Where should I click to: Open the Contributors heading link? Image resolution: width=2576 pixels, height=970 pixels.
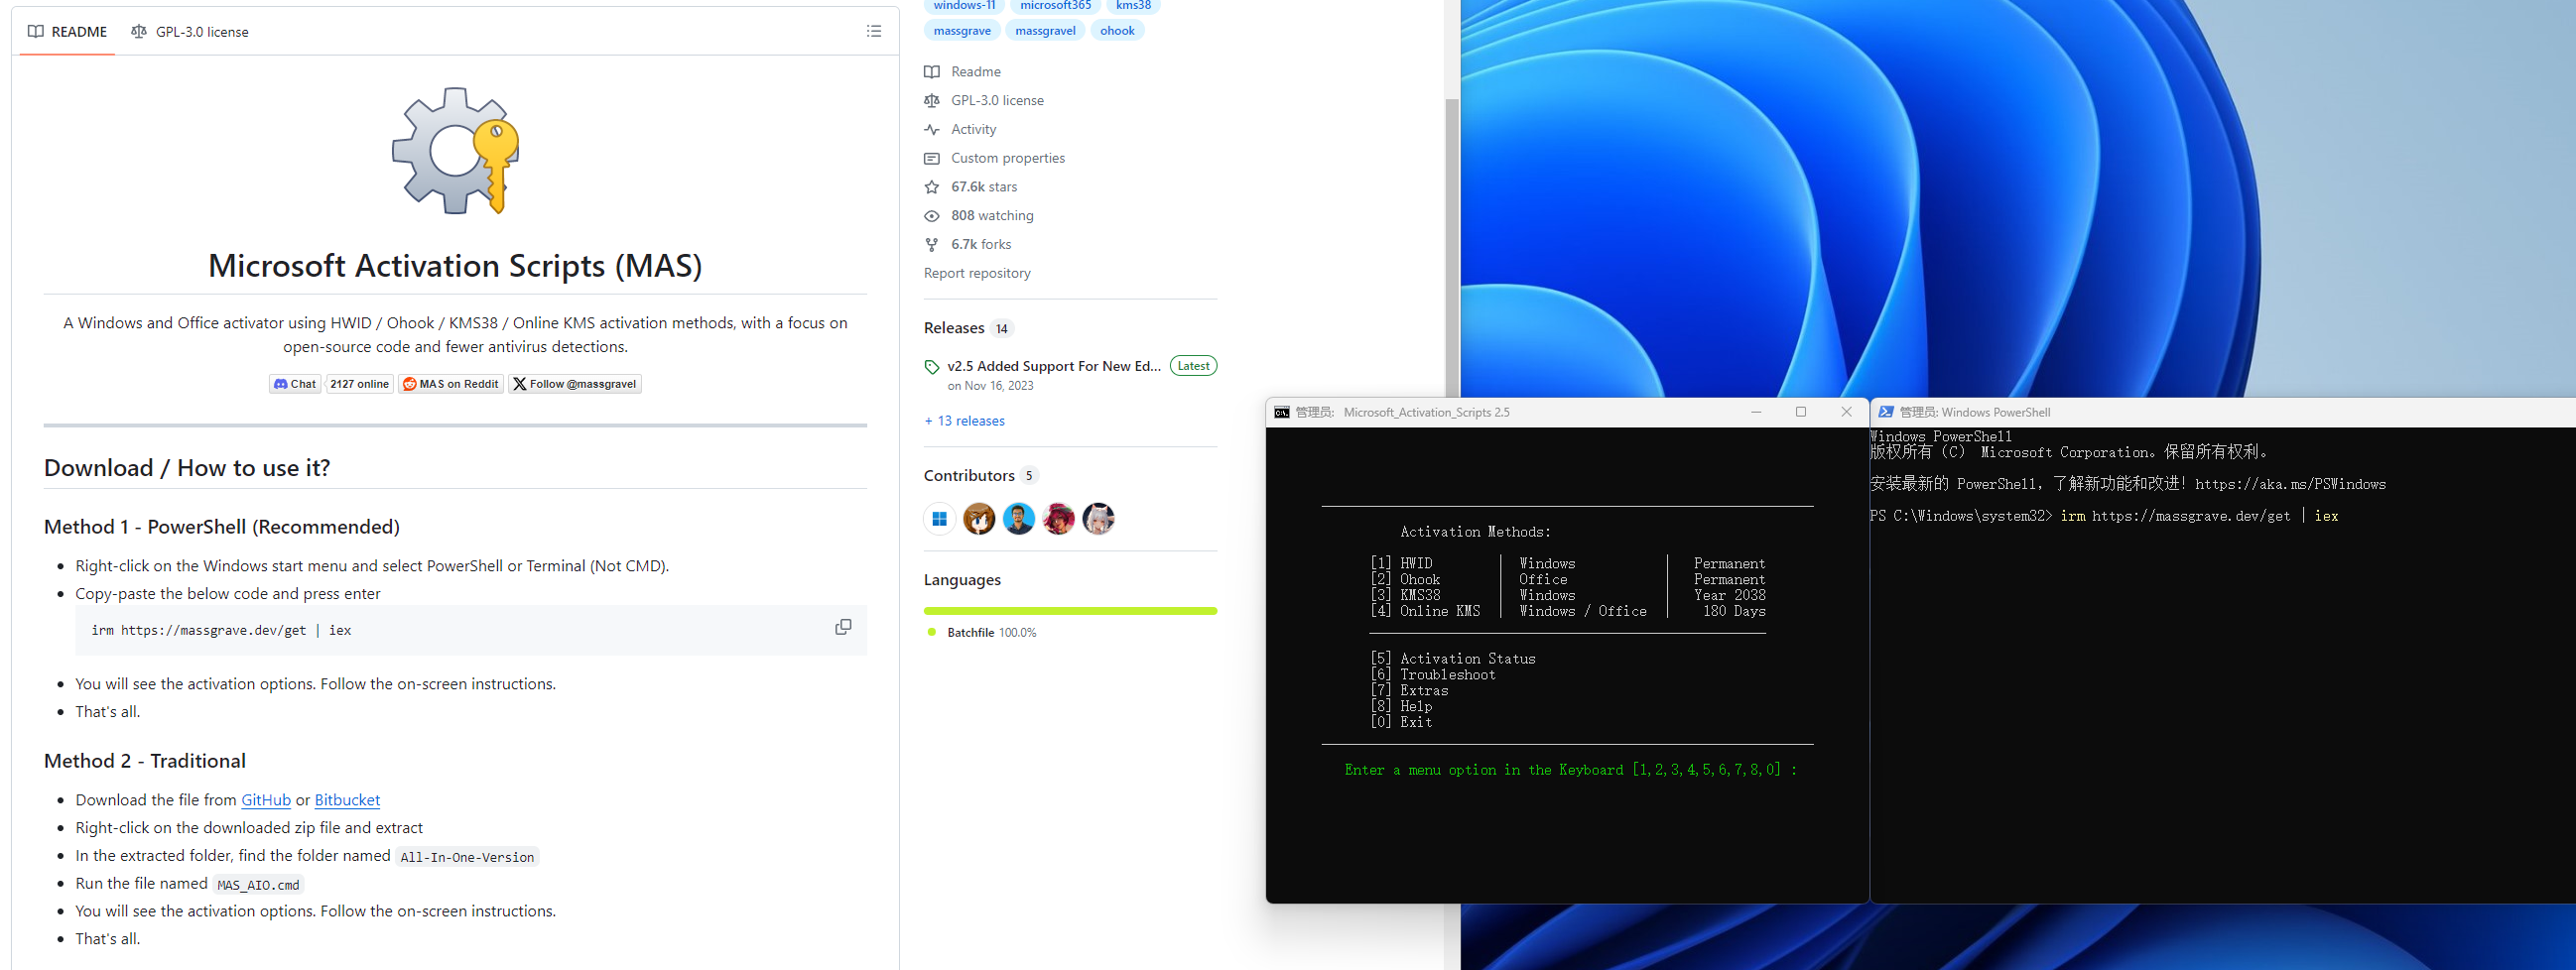[x=981, y=475]
